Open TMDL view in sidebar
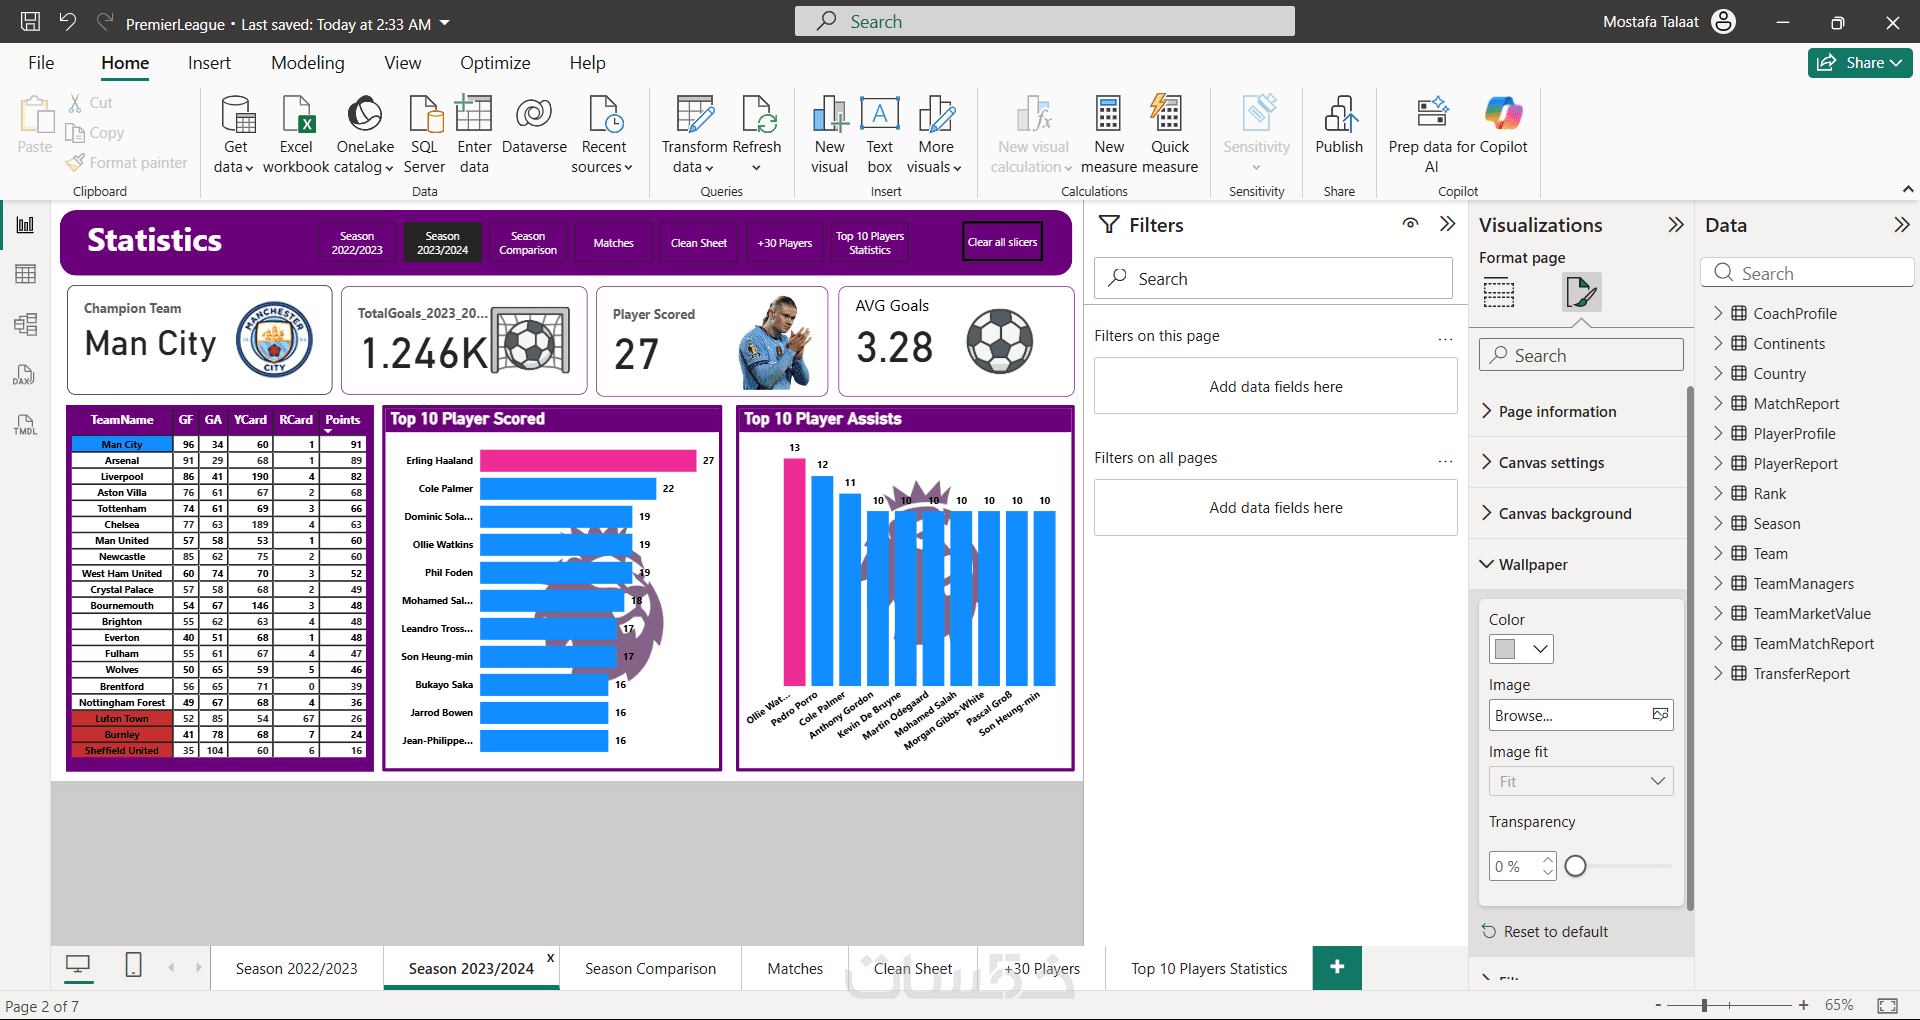The height and width of the screenshot is (1020, 1920). pos(25,425)
